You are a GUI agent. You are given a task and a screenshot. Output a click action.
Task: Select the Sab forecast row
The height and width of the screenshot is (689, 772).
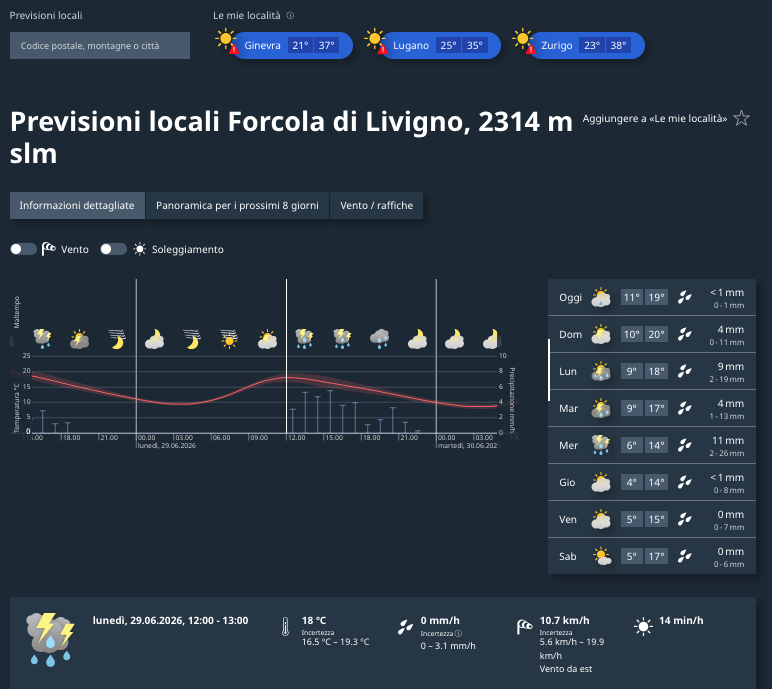(651, 556)
